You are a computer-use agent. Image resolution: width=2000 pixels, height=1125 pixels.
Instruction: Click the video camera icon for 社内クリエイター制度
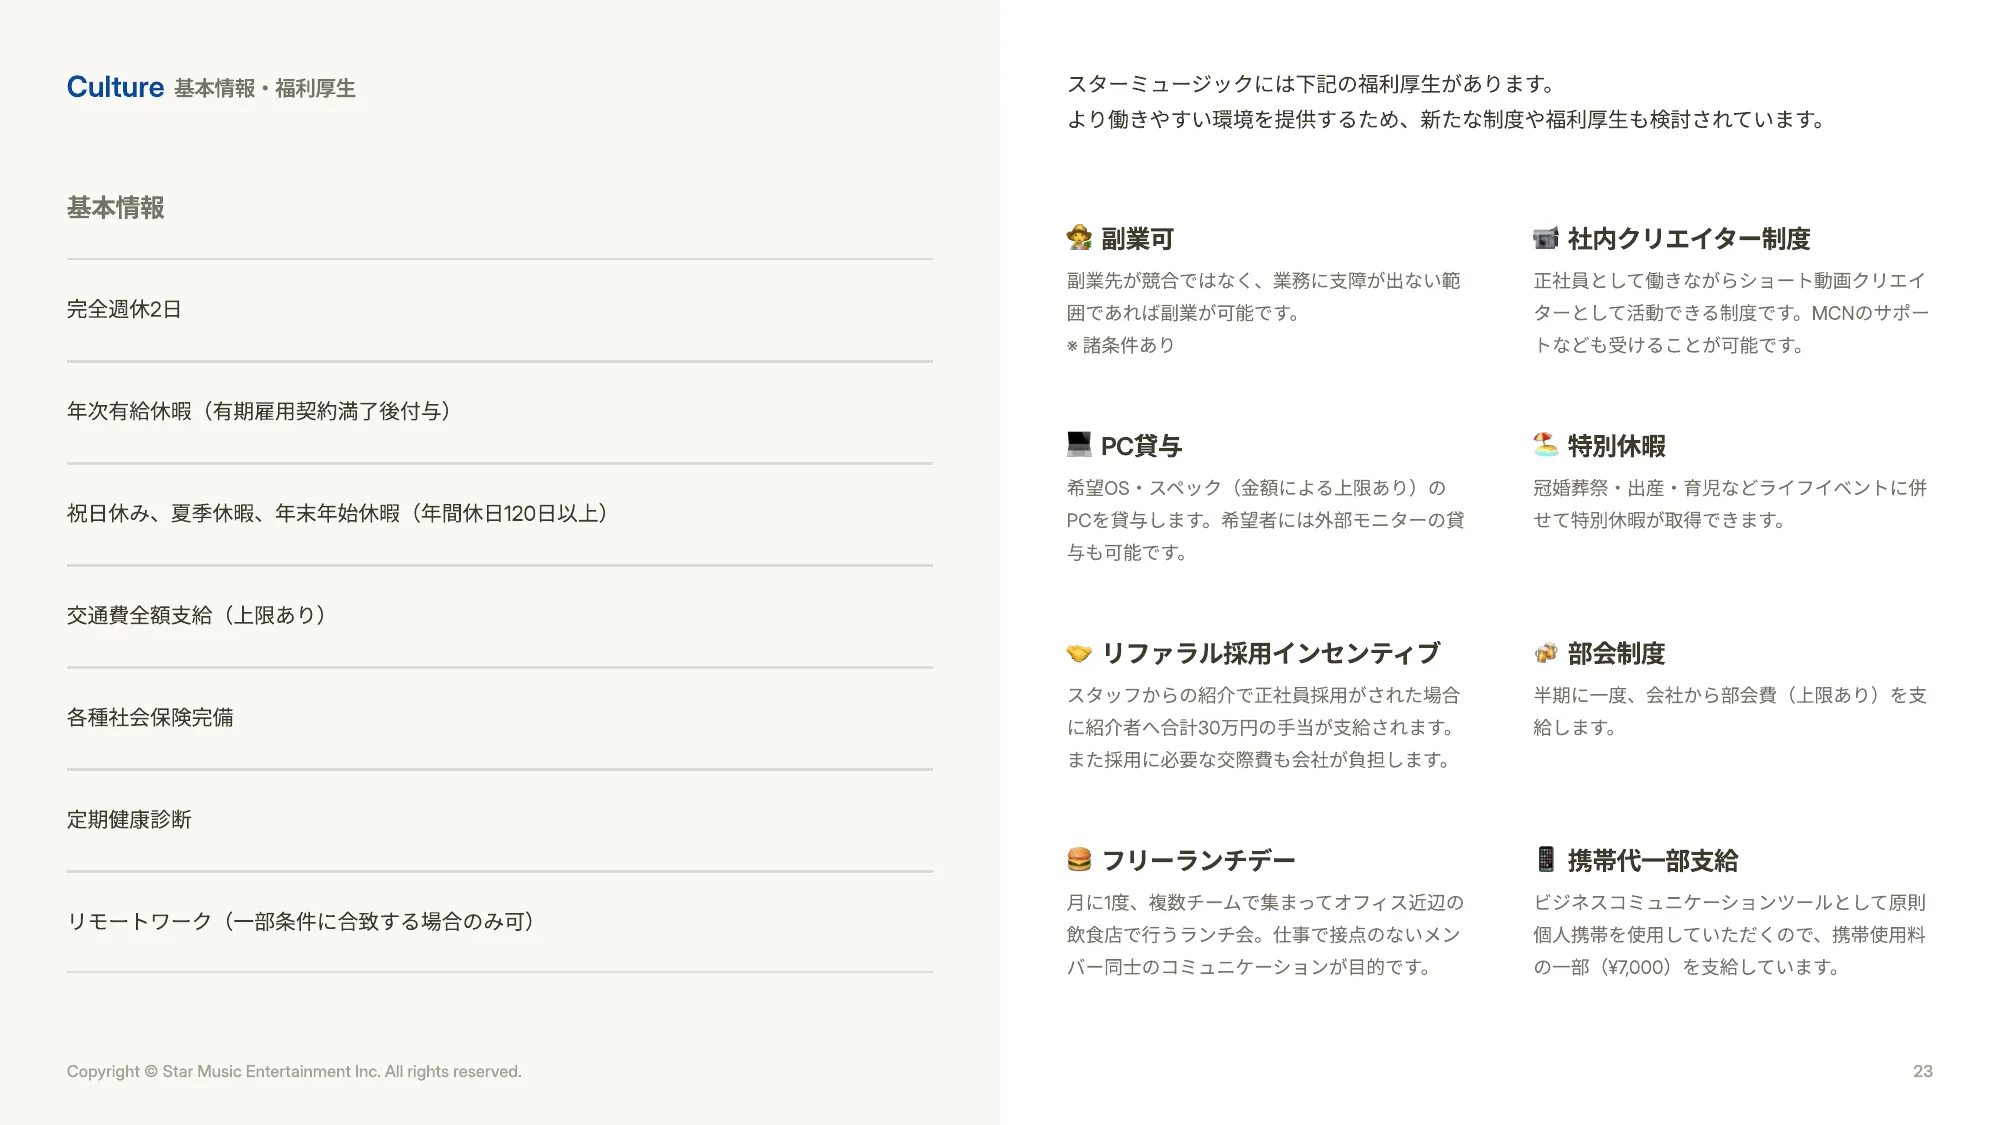[1546, 238]
